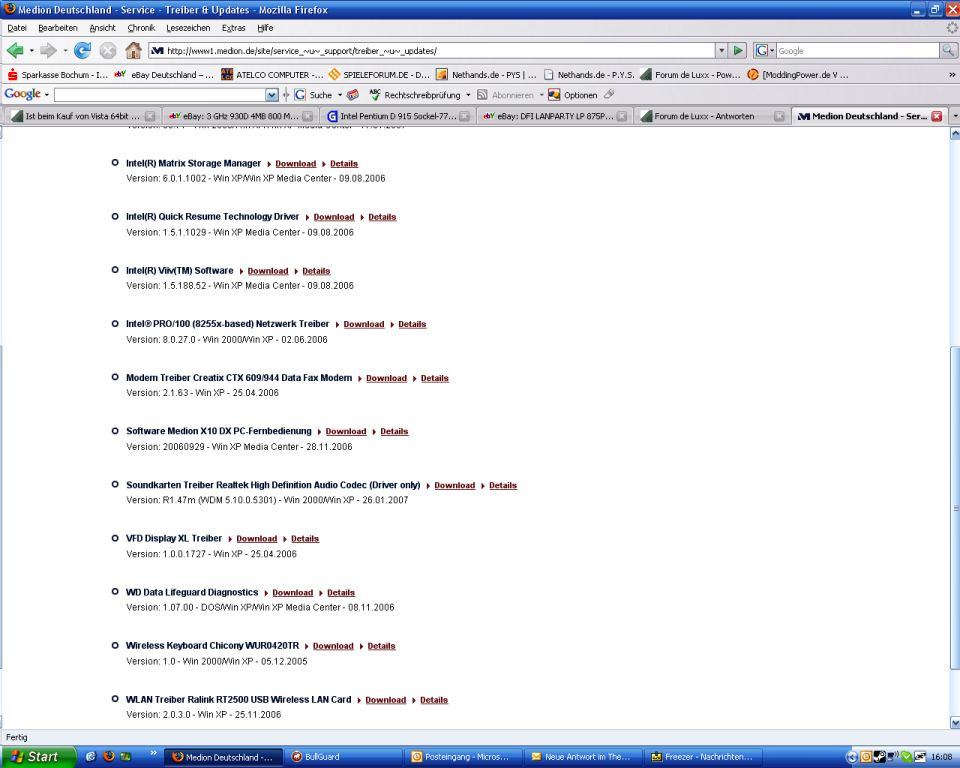960x768 pixels.
Task: Click the Internet Explorer quick launch icon
Action: 91,756
